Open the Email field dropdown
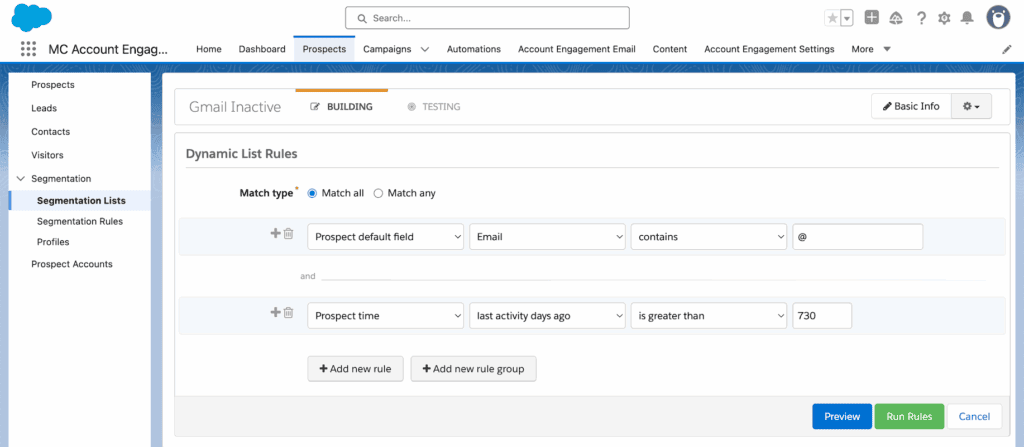The height and width of the screenshot is (447, 1024). [547, 237]
